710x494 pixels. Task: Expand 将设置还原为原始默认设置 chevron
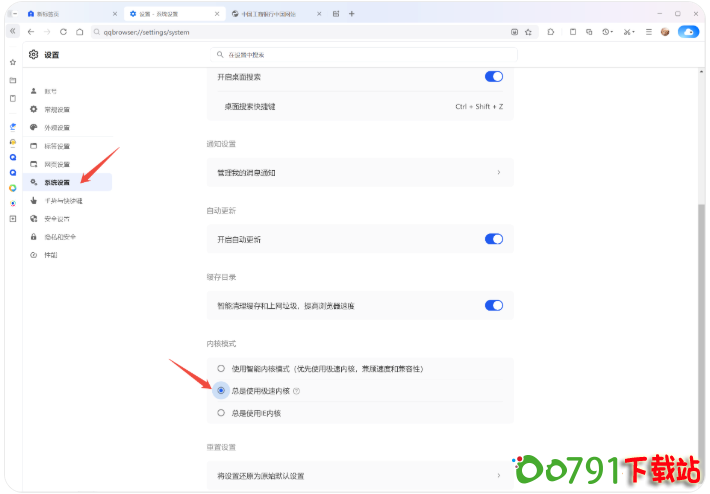click(x=498, y=475)
